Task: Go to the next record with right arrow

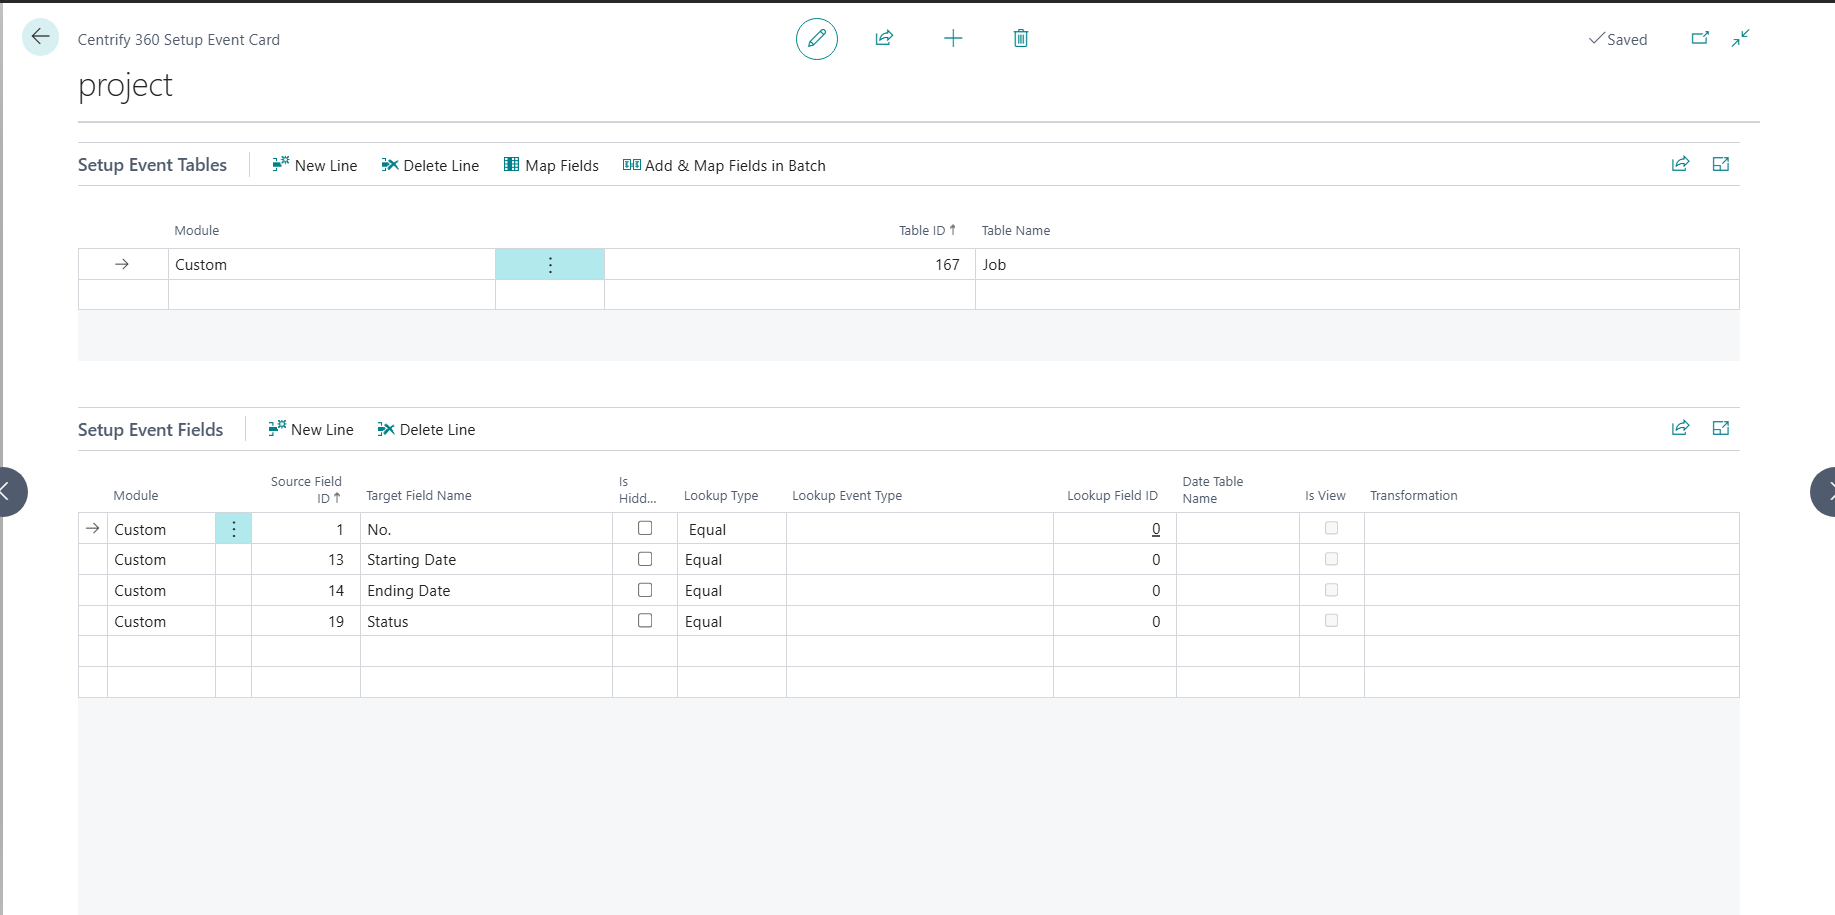Action: 1826,491
